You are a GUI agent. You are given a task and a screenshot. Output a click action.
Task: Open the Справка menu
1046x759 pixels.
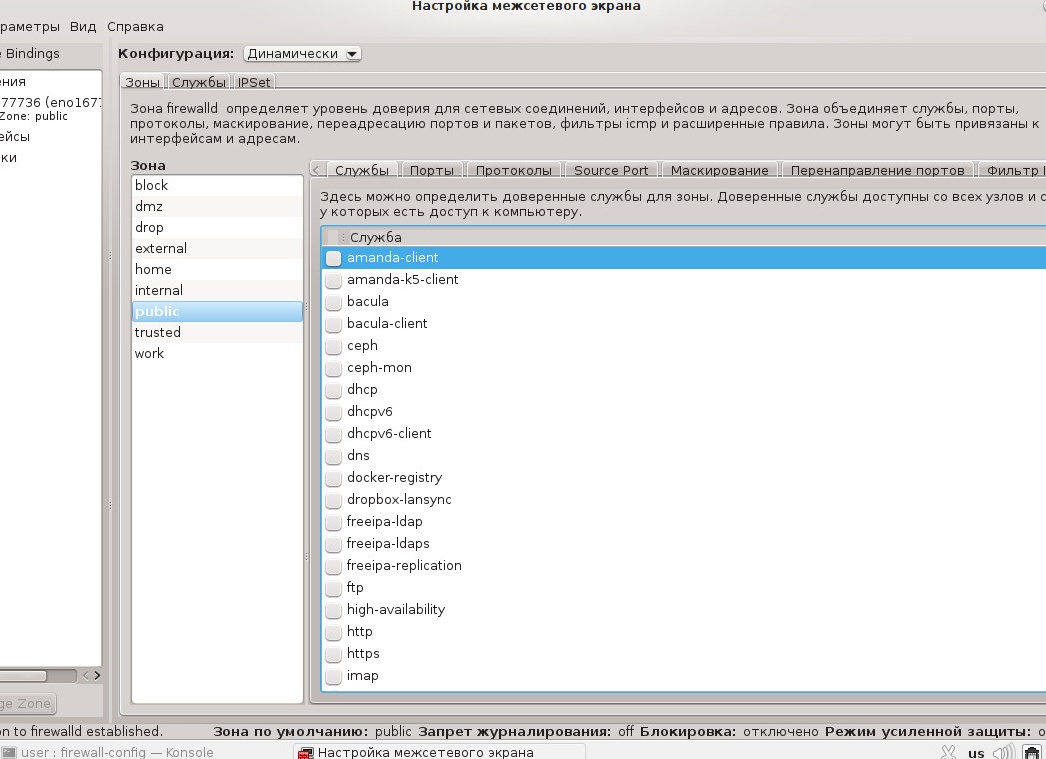tap(135, 27)
